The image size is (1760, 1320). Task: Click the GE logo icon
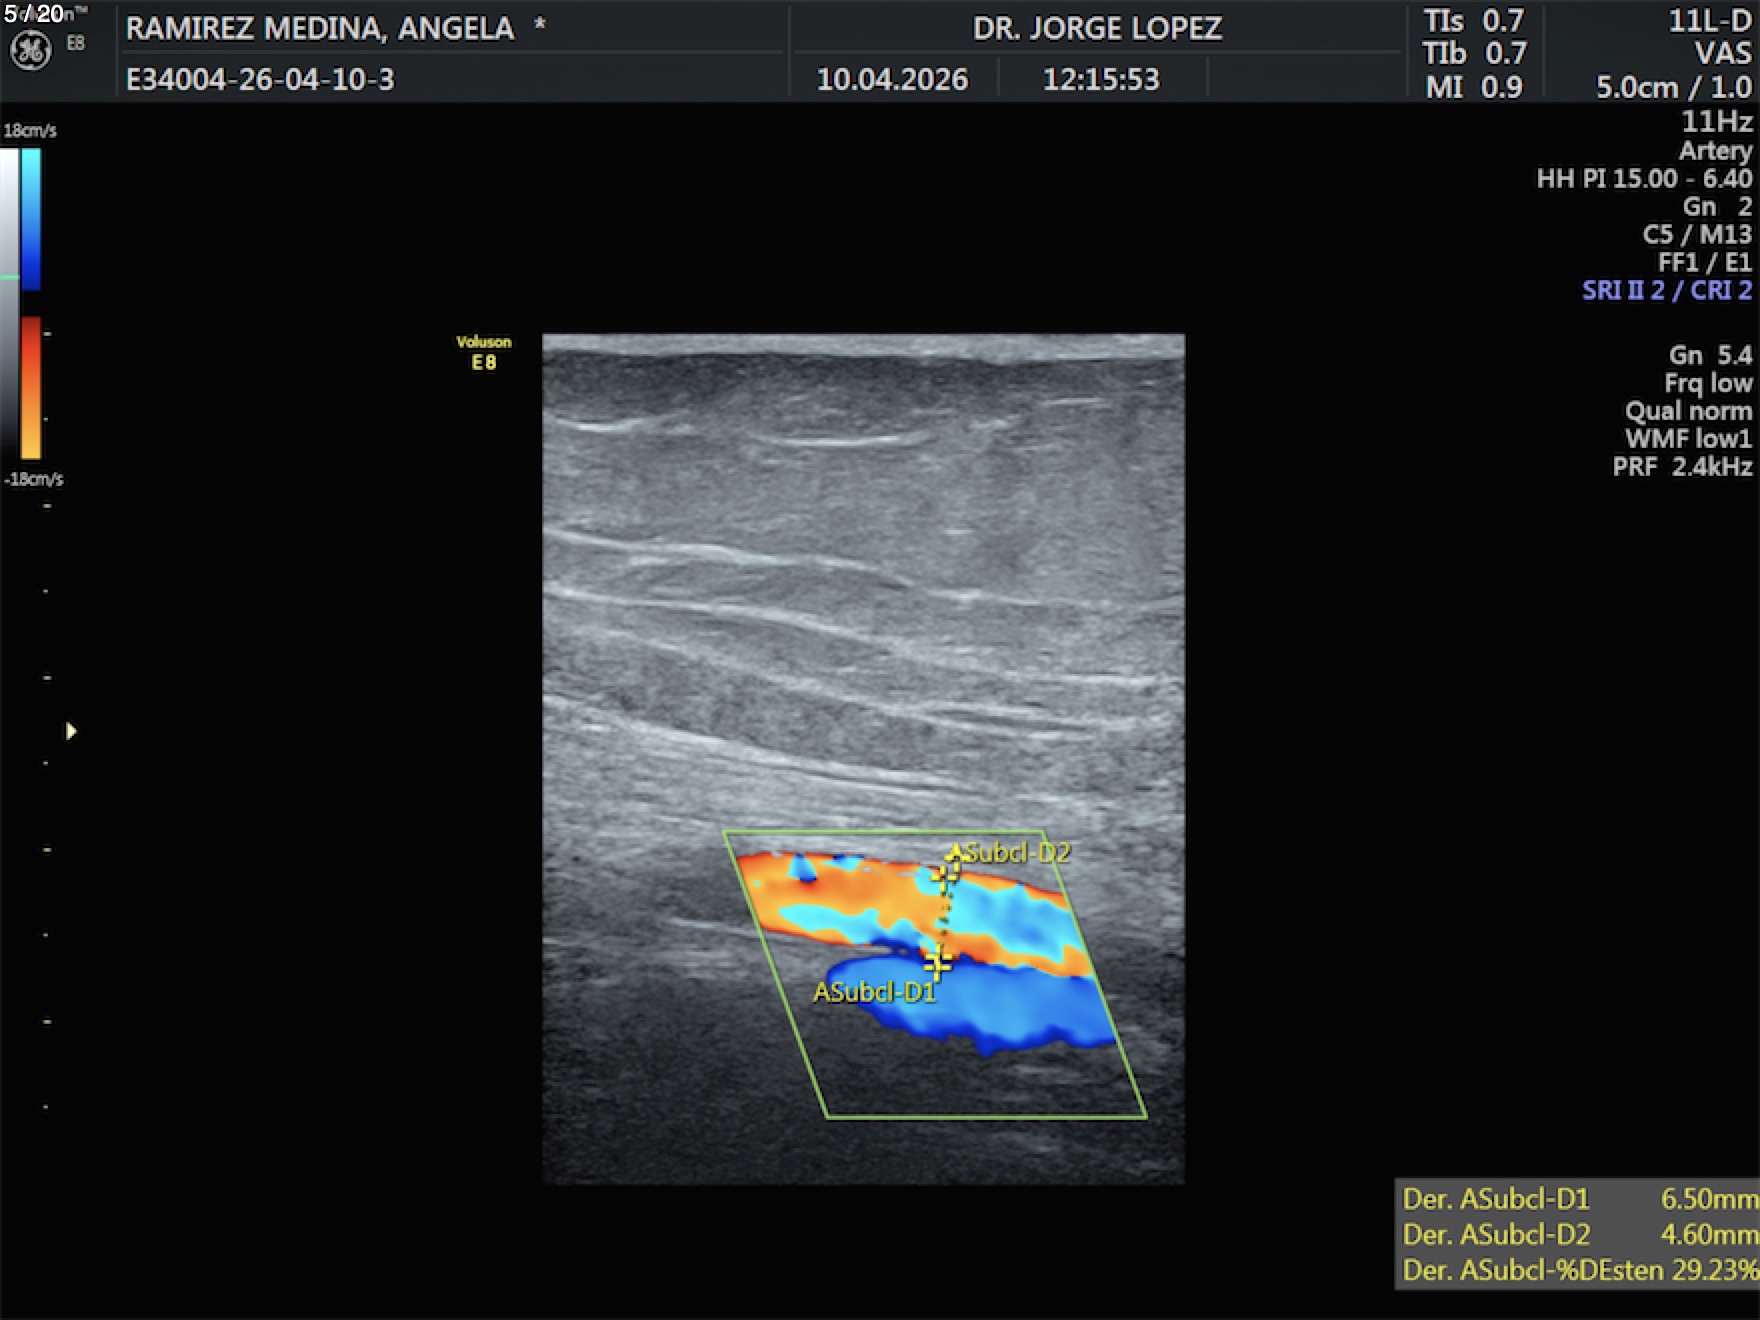click(x=30, y=50)
